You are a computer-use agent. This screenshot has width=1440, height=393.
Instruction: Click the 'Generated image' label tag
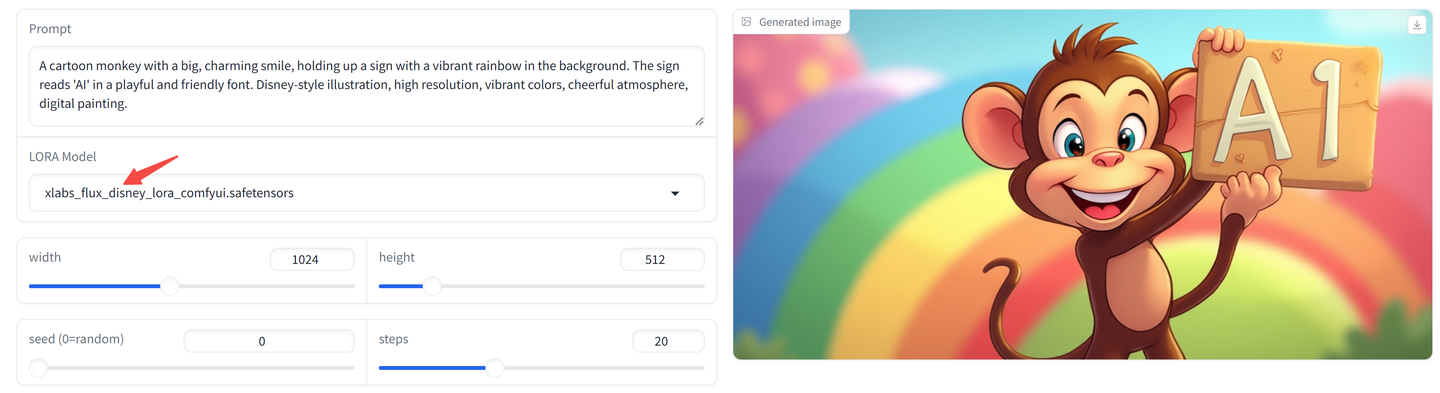(x=791, y=22)
